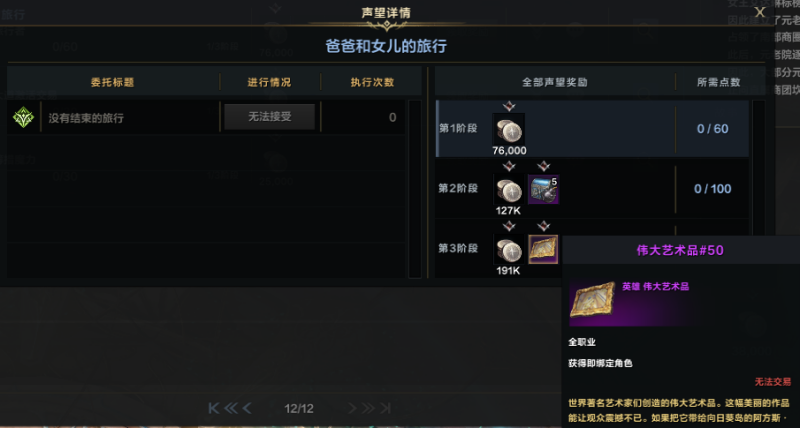
Task: Select the 191K silver coin icon in stage 3
Action: point(509,249)
